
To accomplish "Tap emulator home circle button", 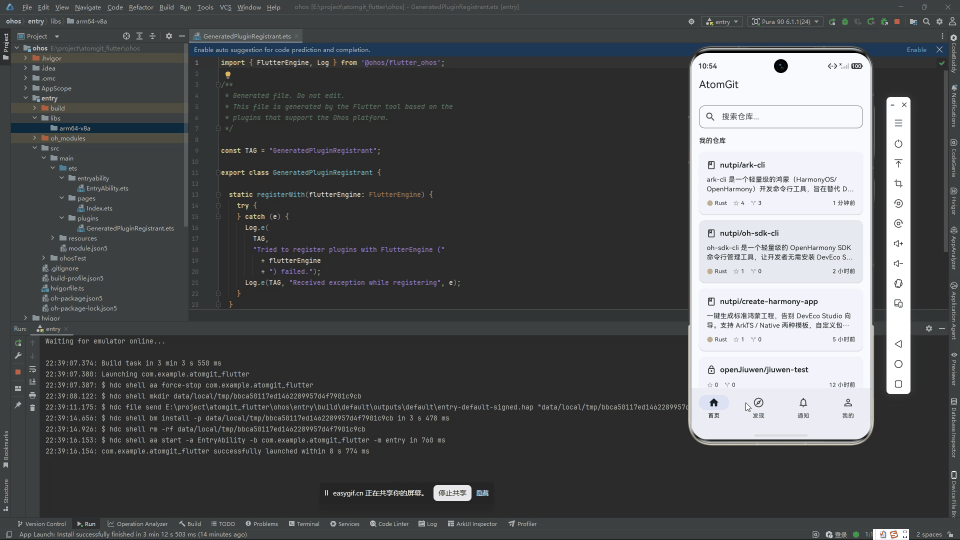I will point(898,364).
